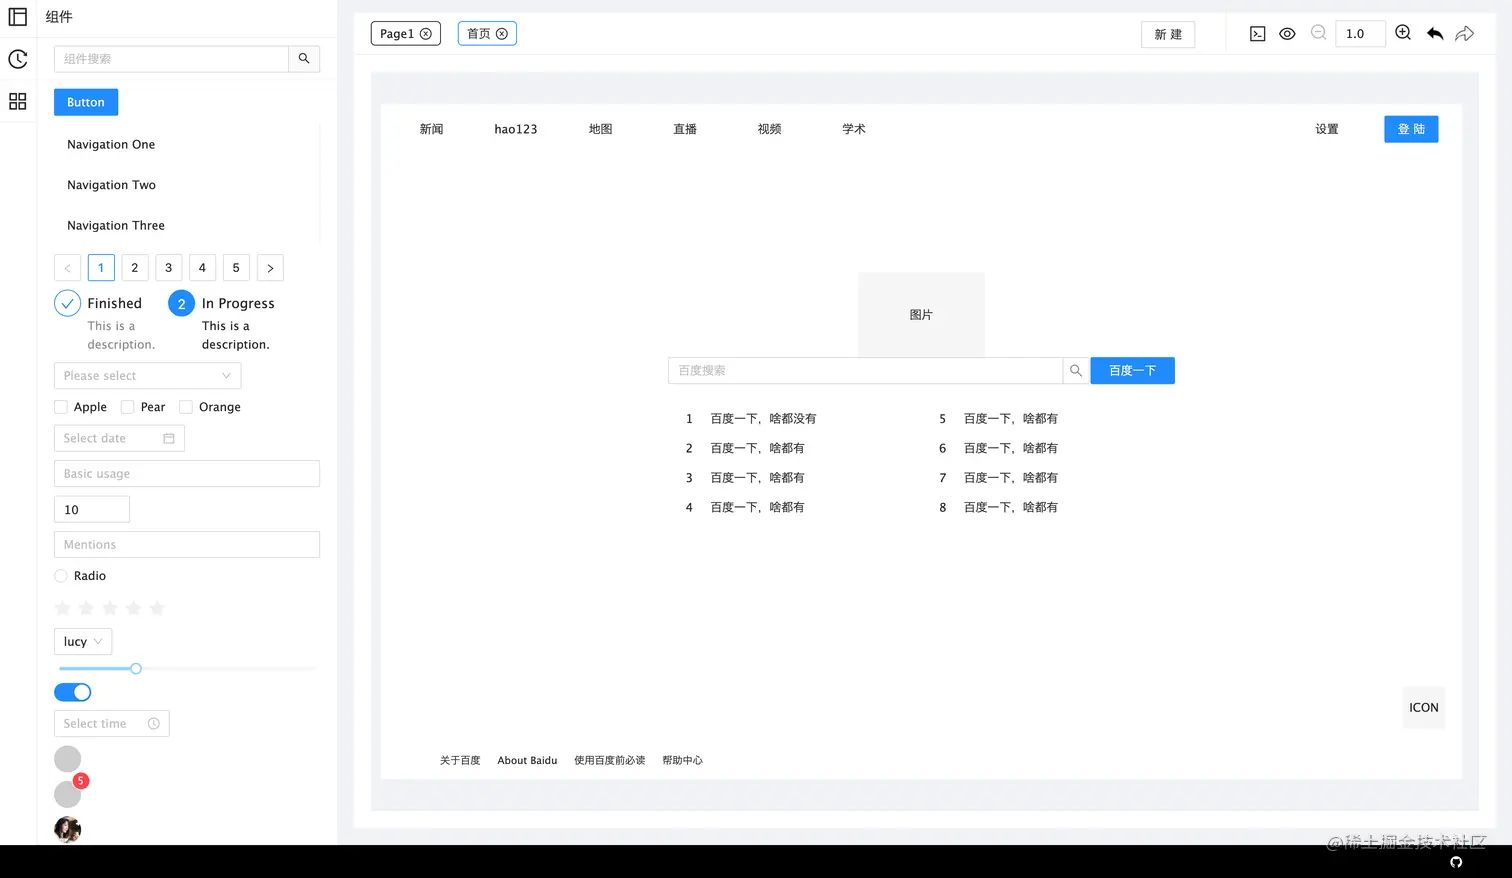The width and height of the screenshot is (1512, 878).
Task: Zoom out with the minus magnifier icon
Action: pos(1318,33)
